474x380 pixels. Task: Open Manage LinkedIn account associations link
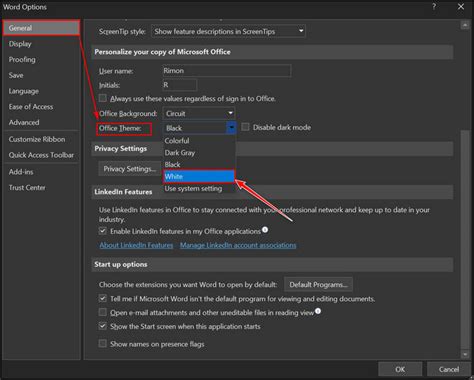click(x=238, y=245)
